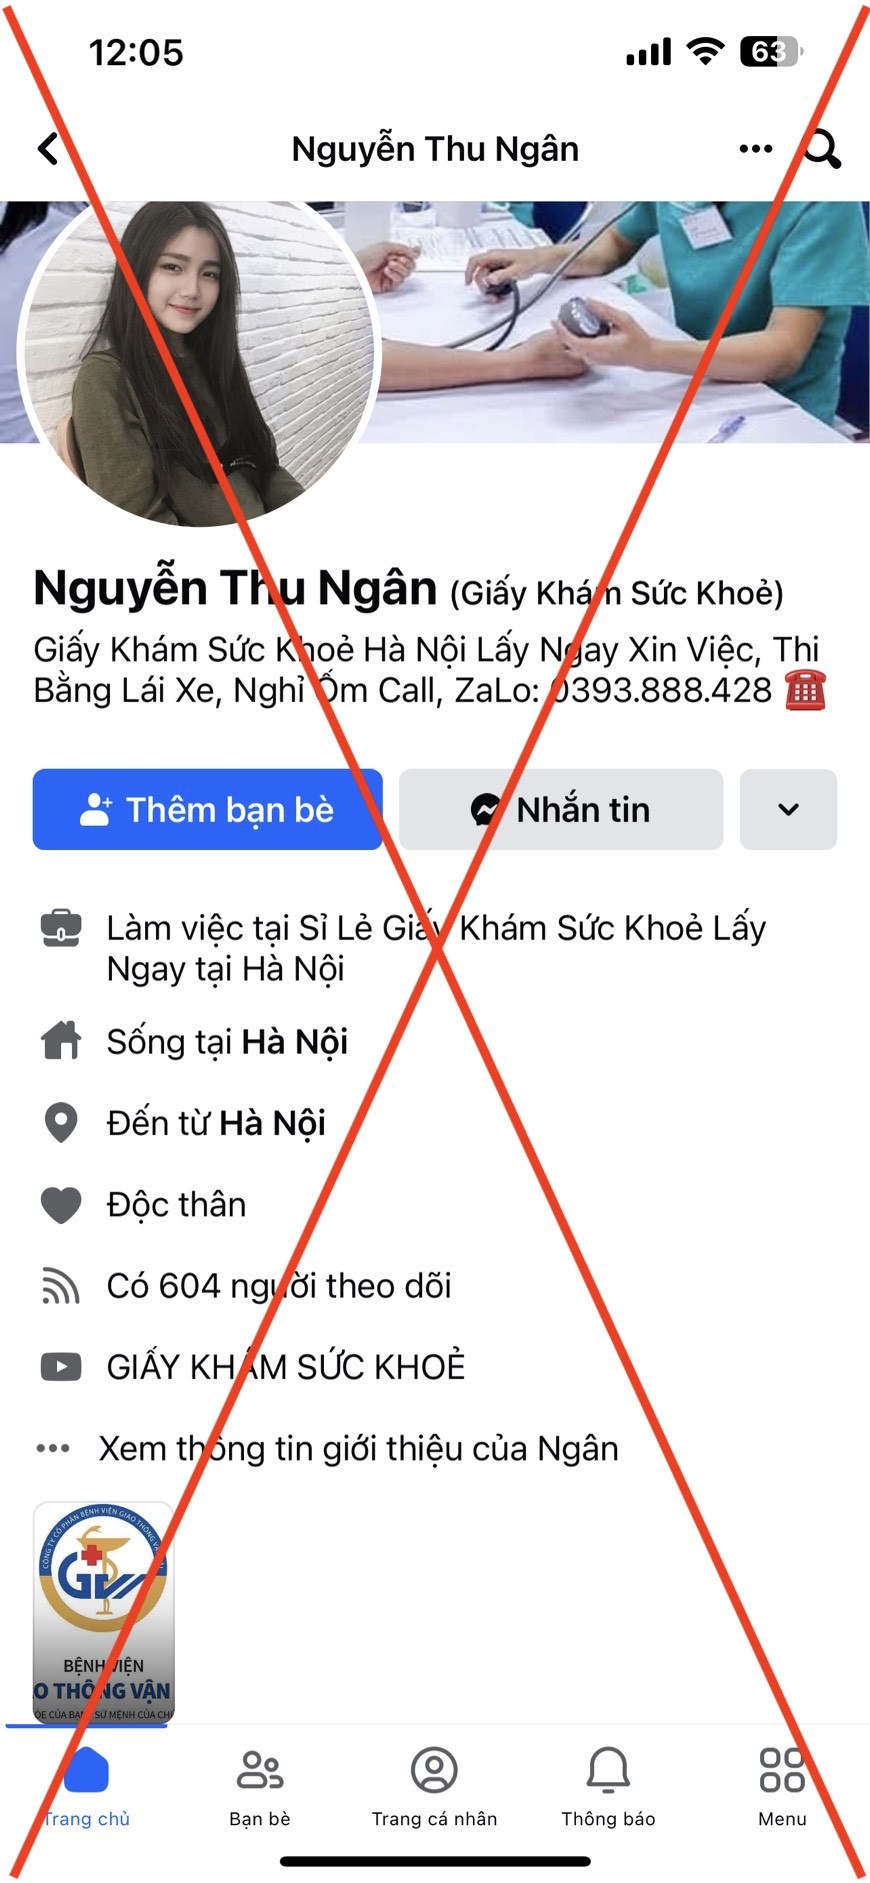Open the Menu tab
Screen dimensions: 870x1883
pyautogui.click(x=782, y=1787)
